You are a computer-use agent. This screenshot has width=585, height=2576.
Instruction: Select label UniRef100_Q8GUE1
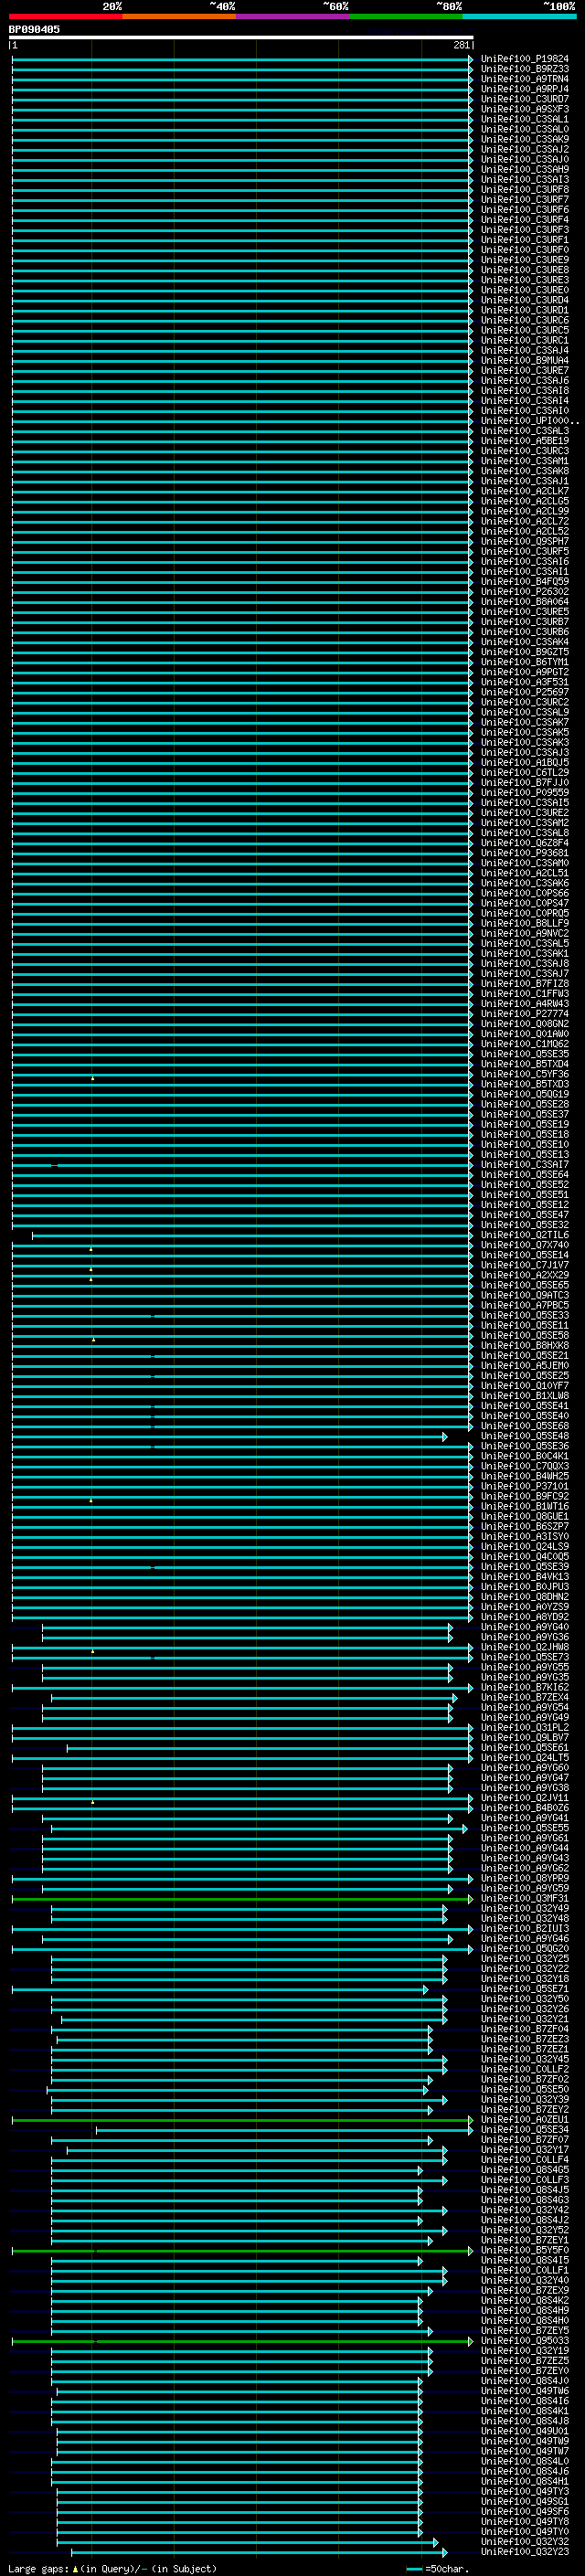coord(525,1516)
